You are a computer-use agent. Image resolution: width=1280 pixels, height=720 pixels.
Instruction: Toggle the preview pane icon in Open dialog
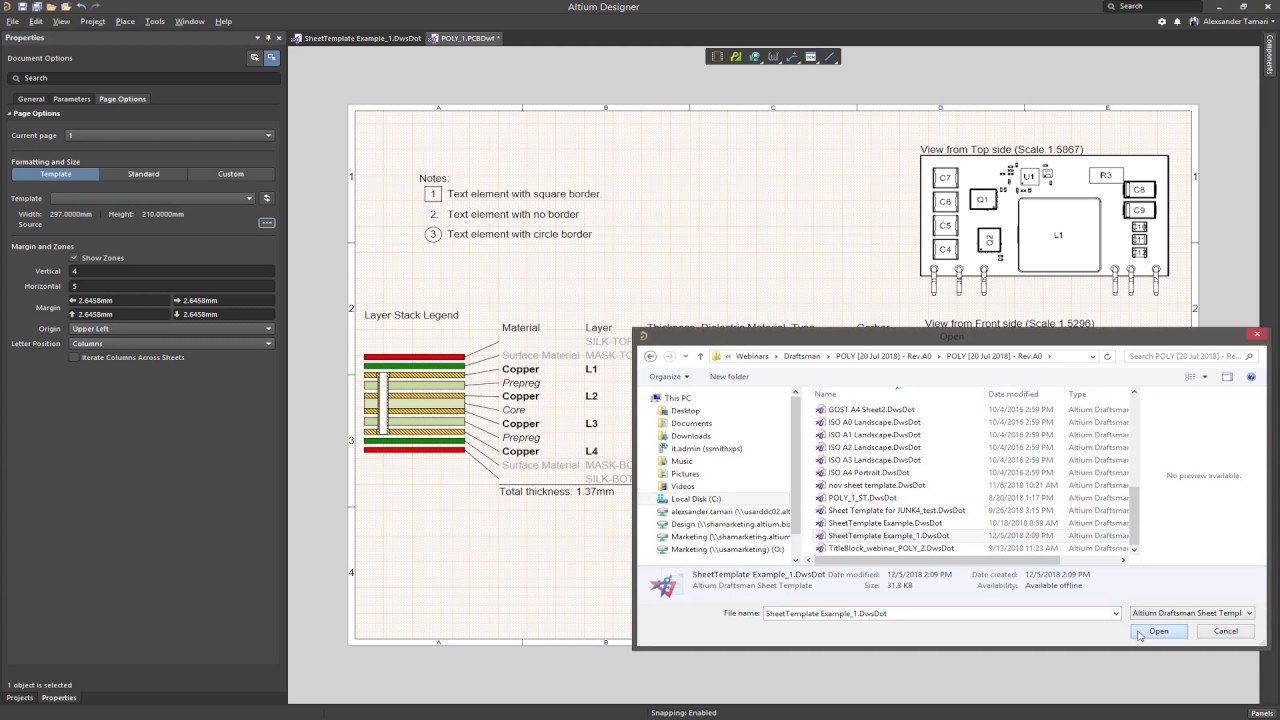[x=1227, y=377]
